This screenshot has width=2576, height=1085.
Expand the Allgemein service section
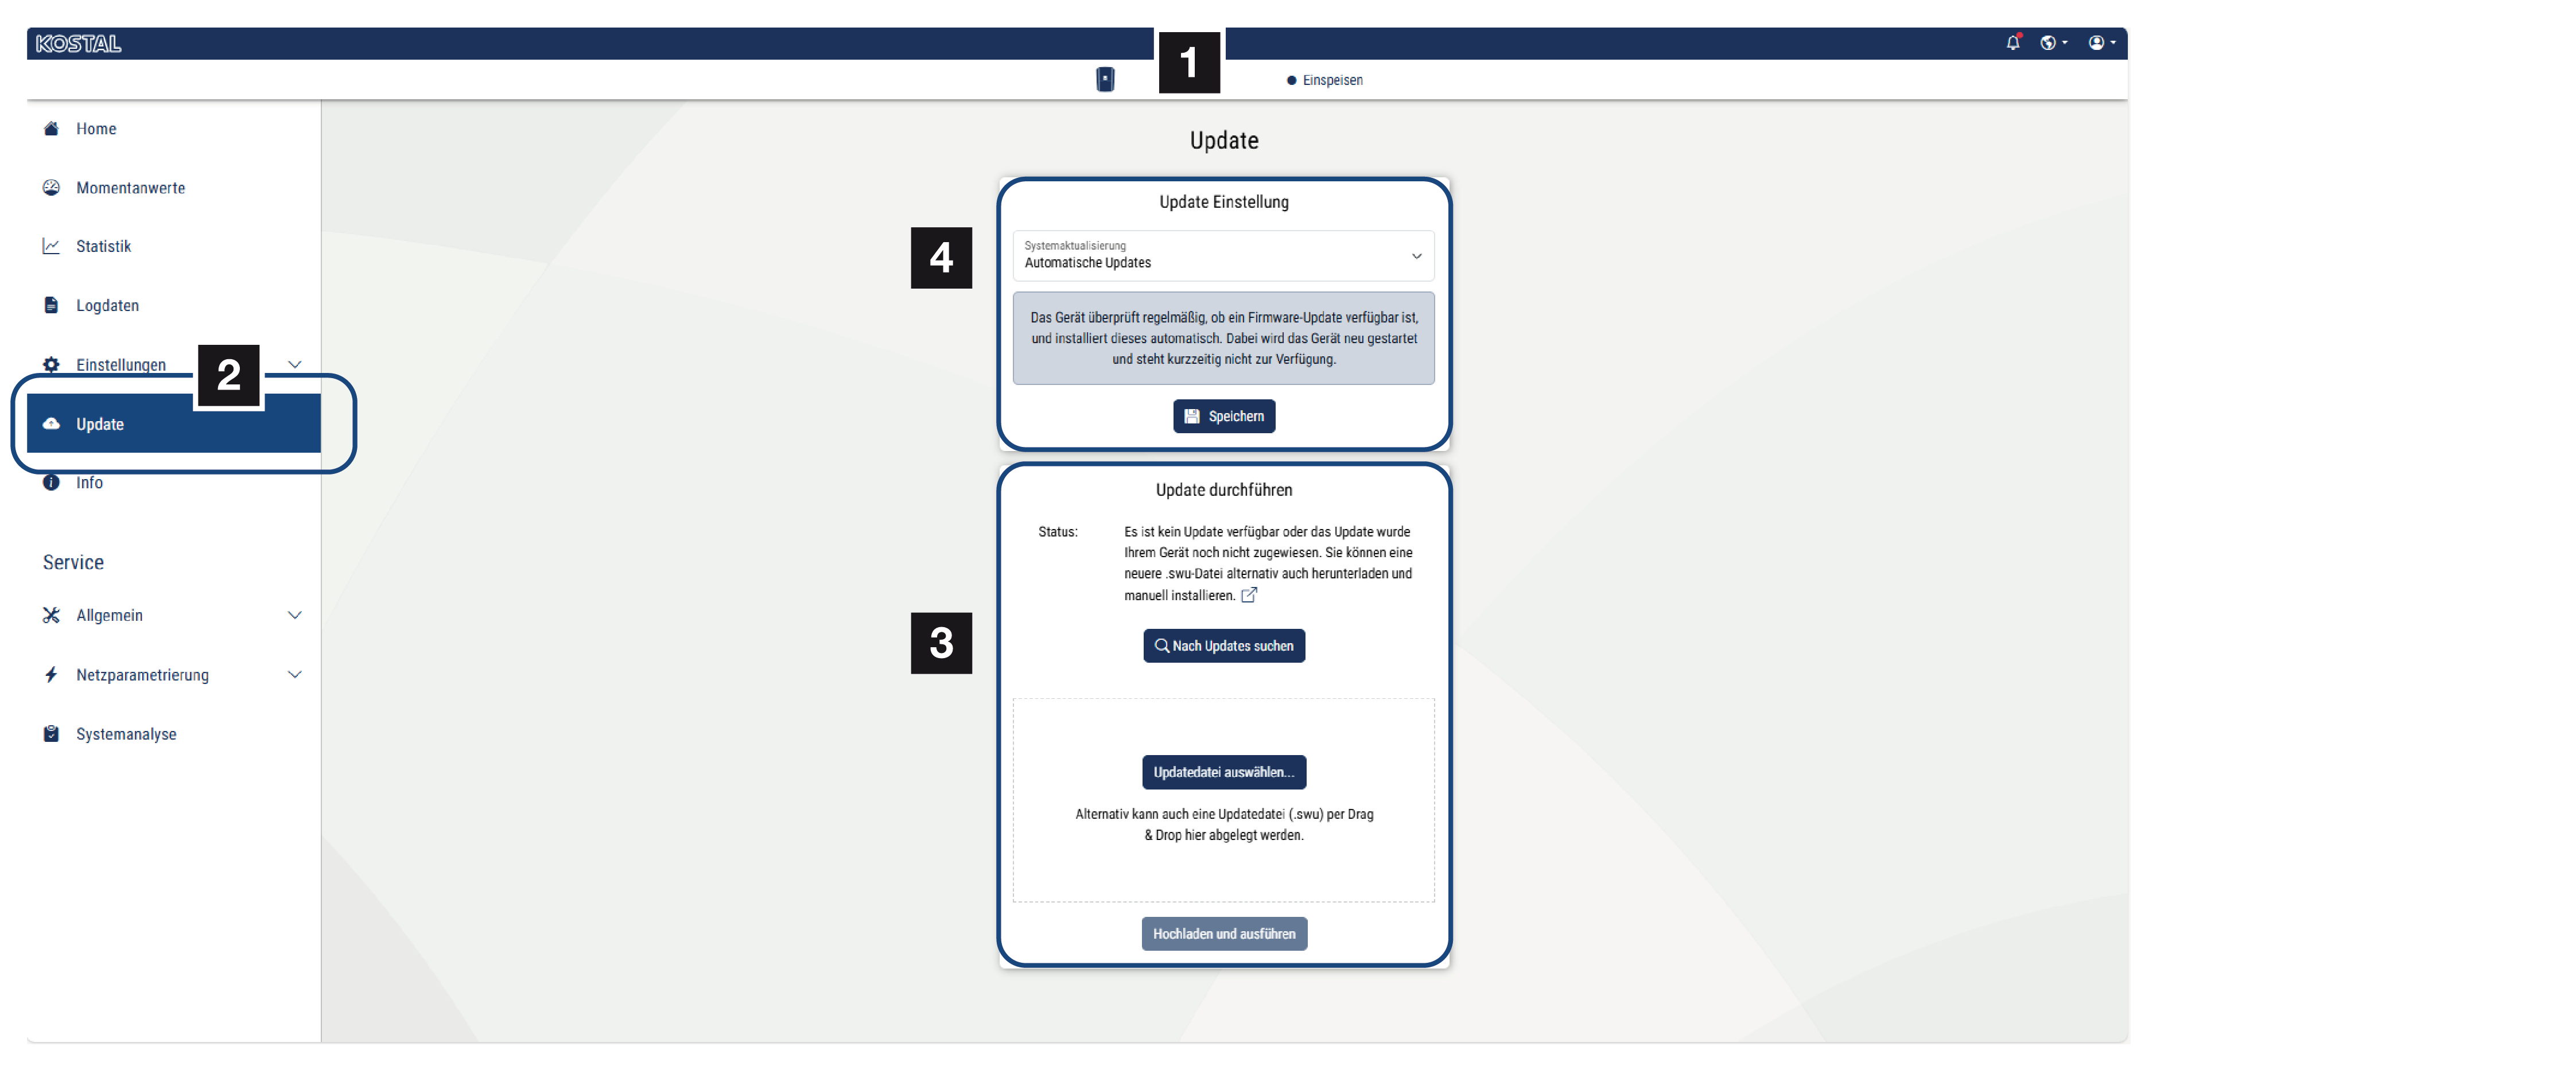[294, 616]
